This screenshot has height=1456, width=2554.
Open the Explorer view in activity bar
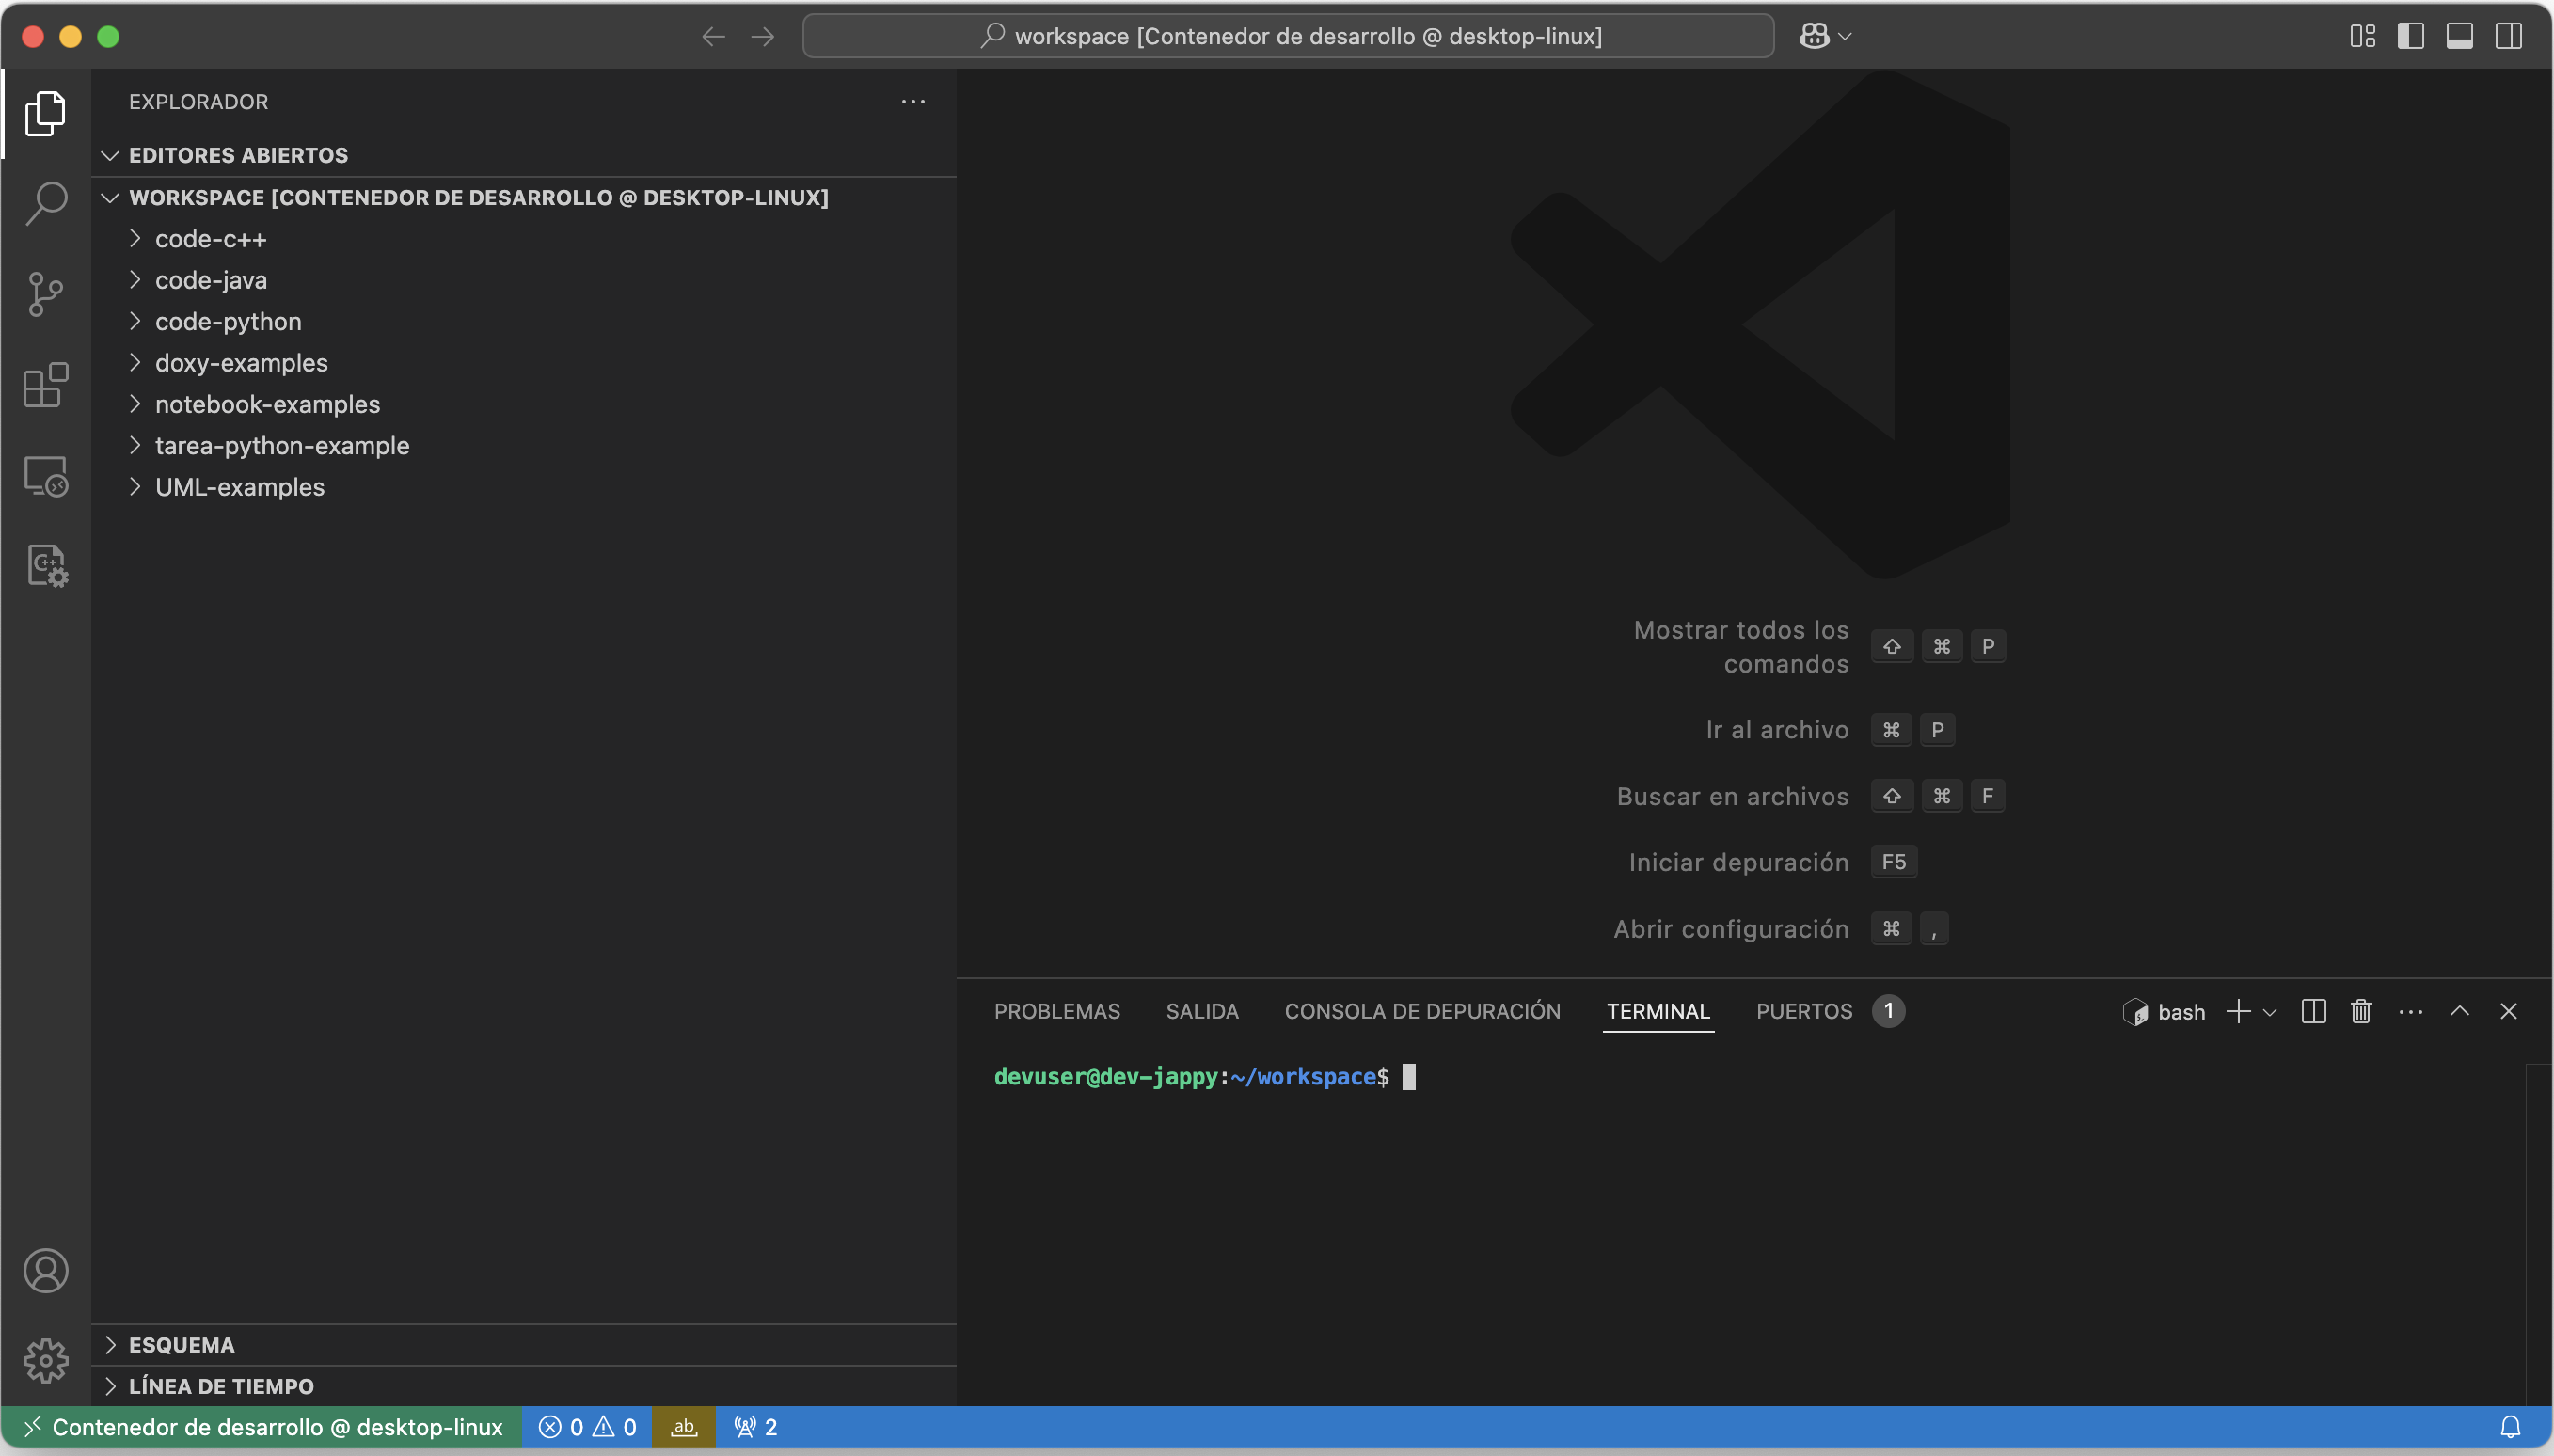pyautogui.click(x=46, y=113)
